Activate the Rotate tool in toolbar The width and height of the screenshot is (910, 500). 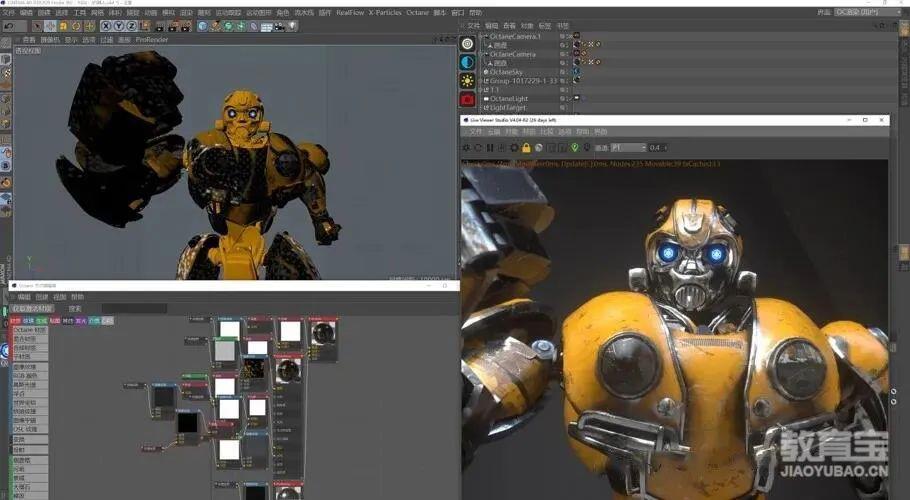click(77, 26)
